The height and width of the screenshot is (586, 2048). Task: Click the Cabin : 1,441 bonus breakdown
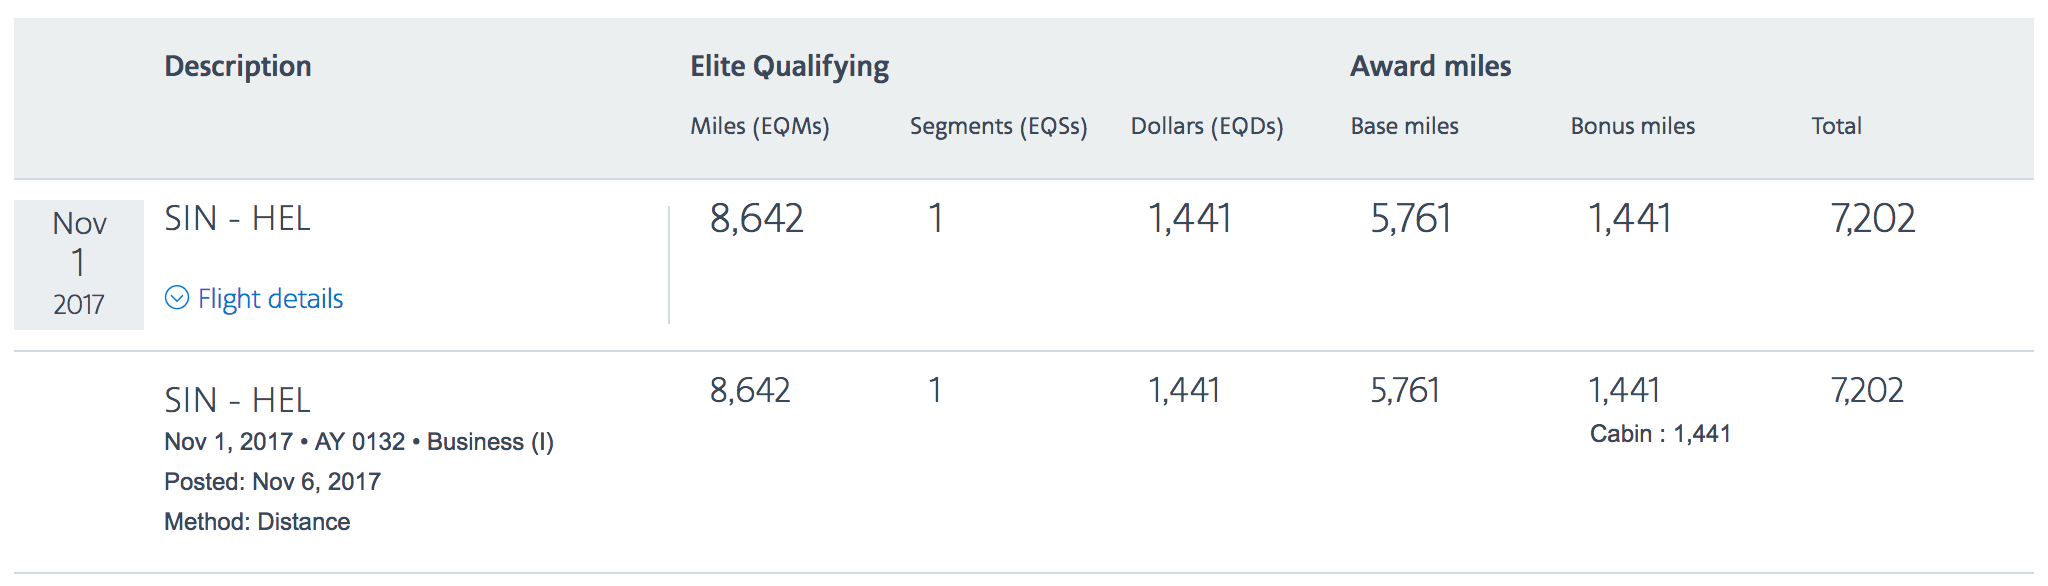[x=1660, y=434]
